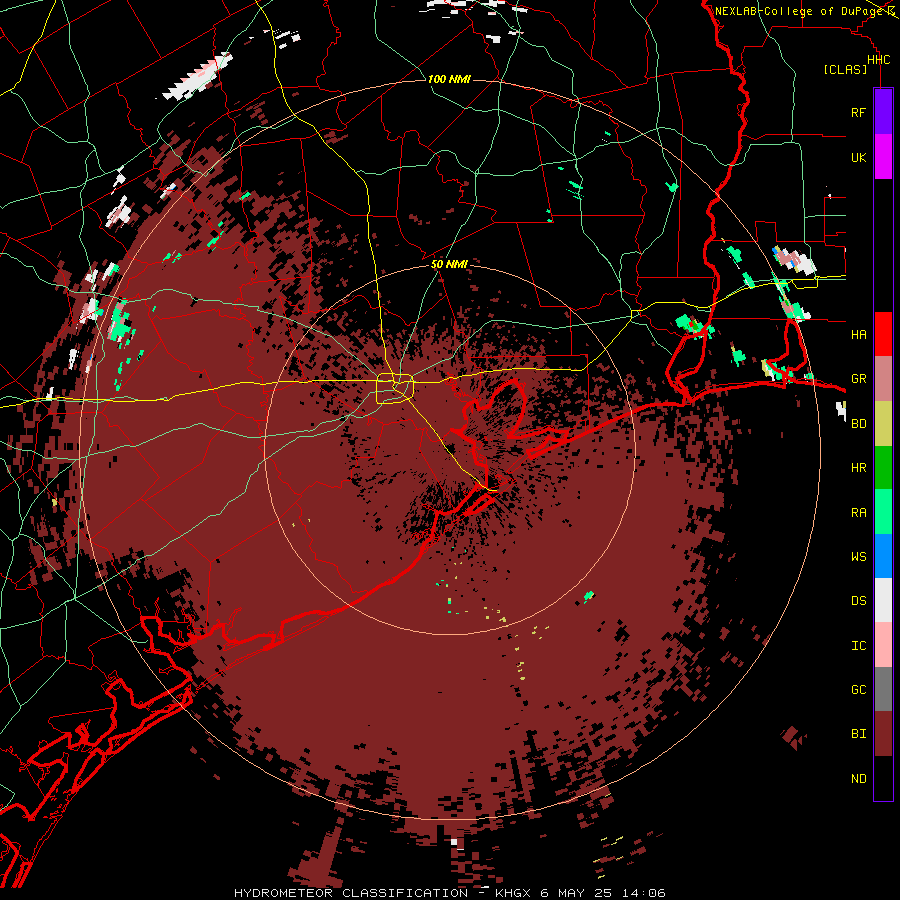Click the ND legend label
This screenshot has height=900, width=900.
click(x=858, y=778)
